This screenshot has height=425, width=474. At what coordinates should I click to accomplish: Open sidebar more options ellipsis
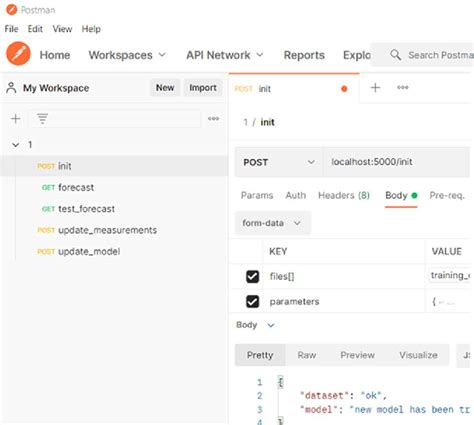point(213,118)
